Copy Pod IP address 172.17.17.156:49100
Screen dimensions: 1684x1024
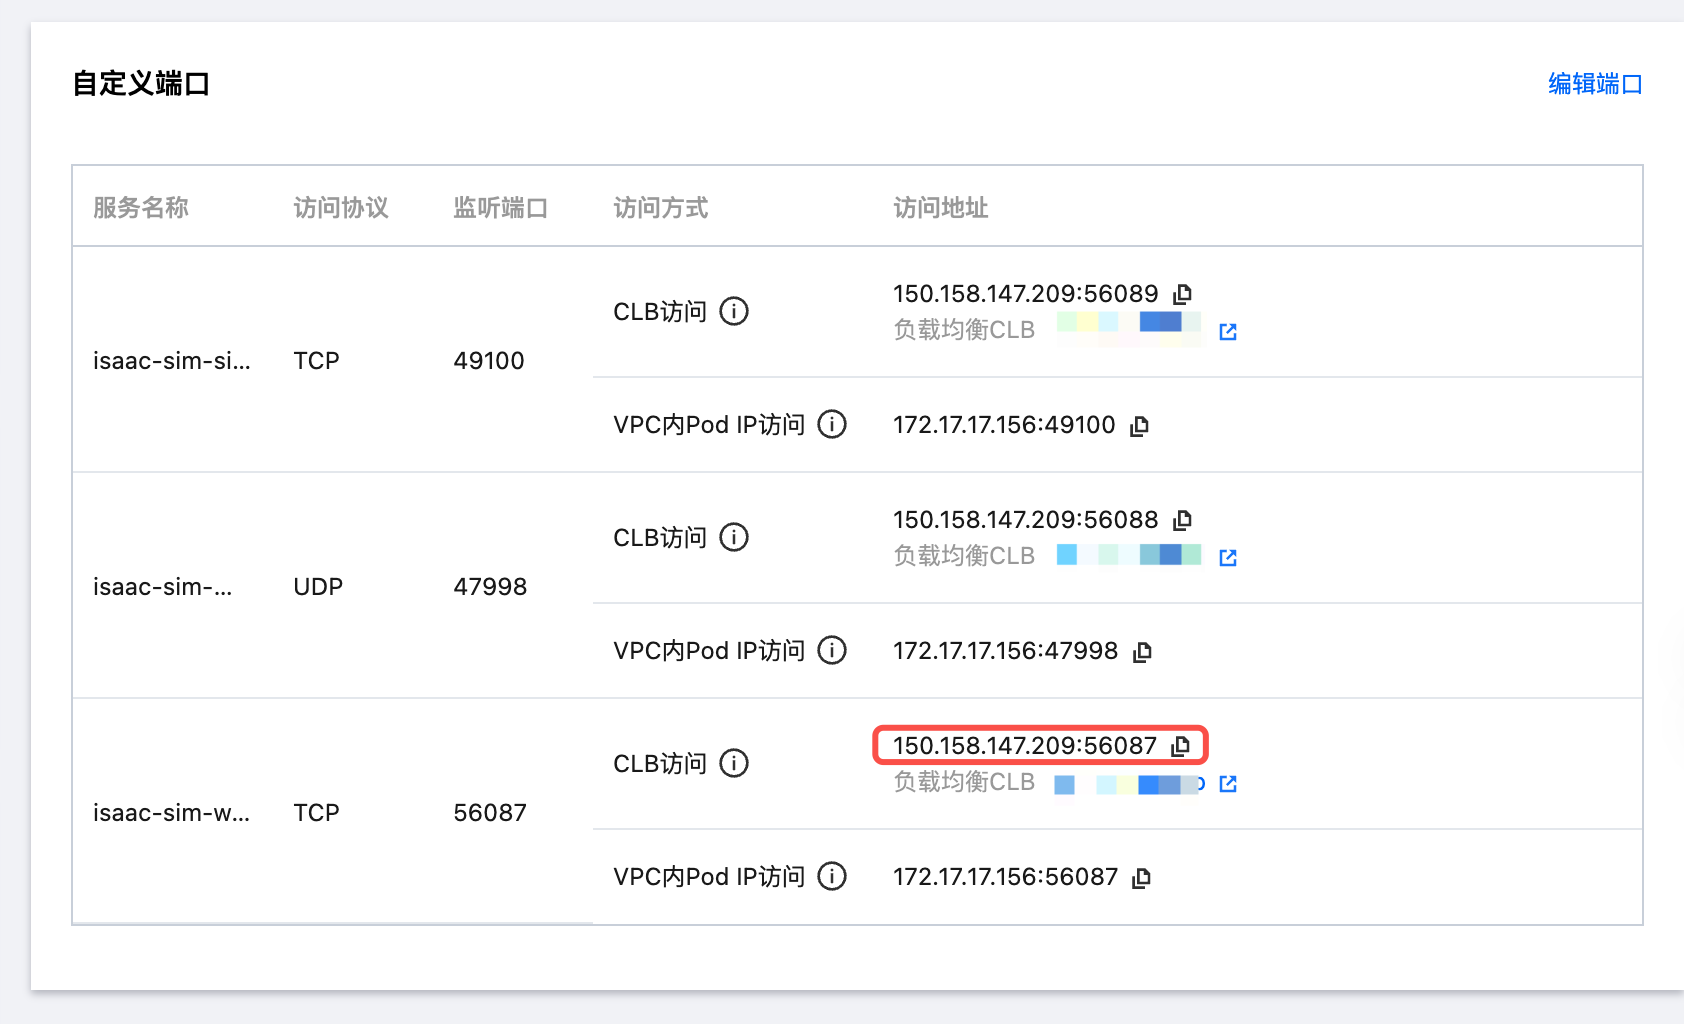click(x=1139, y=426)
